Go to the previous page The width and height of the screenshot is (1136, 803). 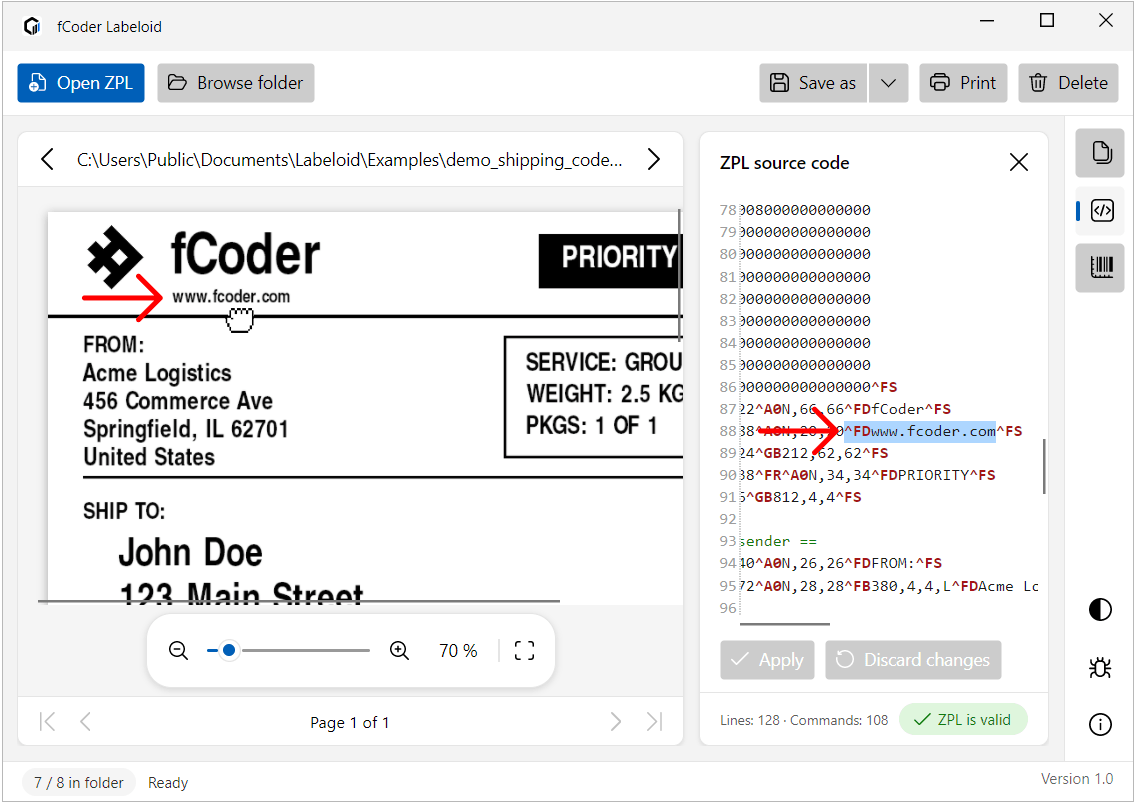click(x=85, y=722)
